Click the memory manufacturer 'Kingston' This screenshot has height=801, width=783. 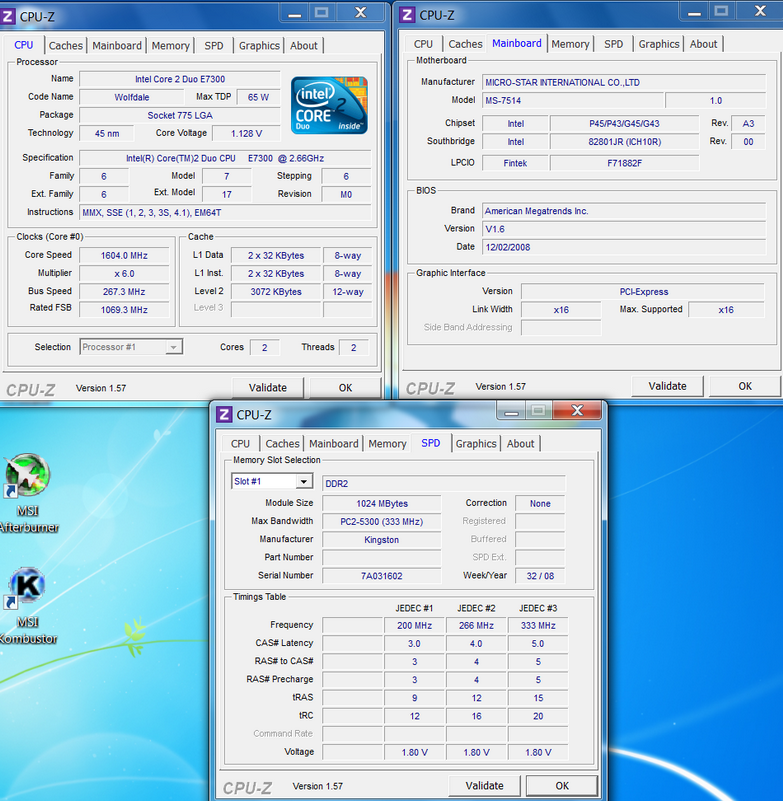(x=382, y=540)
